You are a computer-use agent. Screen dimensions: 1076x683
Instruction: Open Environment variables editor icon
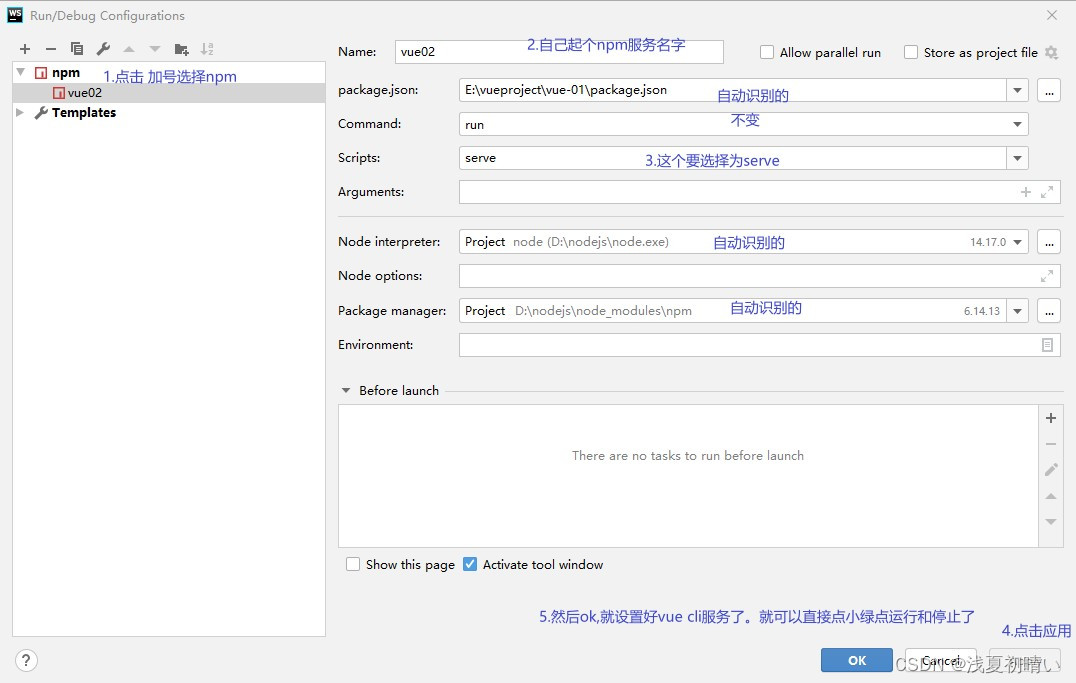(x=1047, y=345)
